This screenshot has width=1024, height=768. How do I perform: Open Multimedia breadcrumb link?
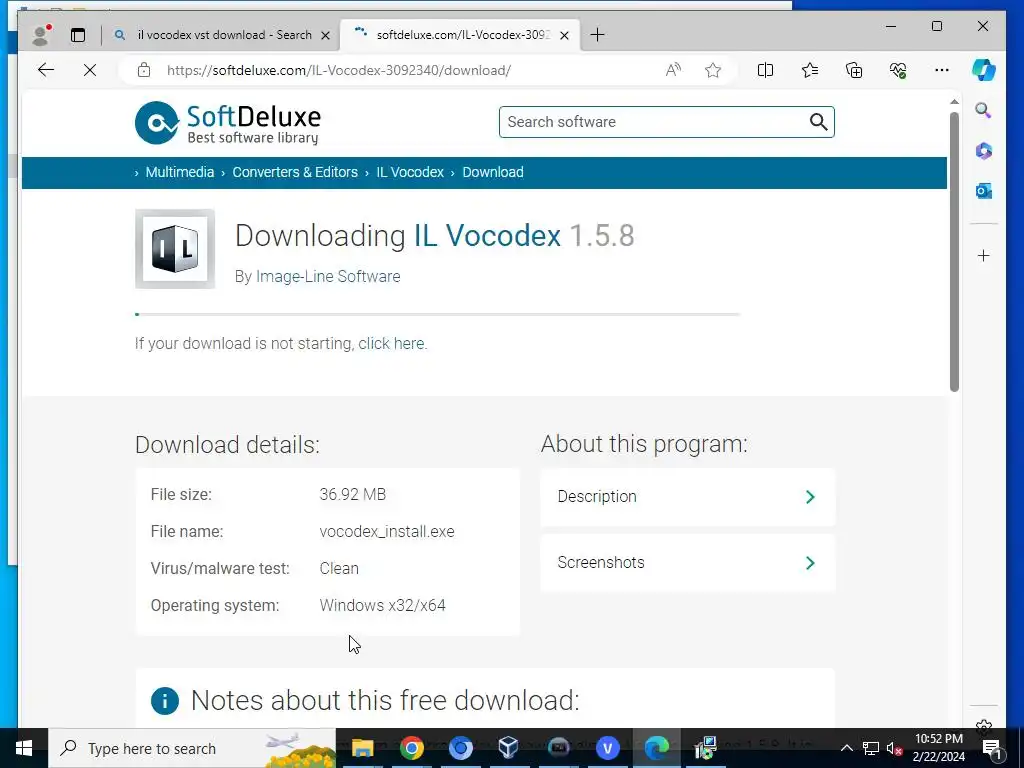coord(180,172)
